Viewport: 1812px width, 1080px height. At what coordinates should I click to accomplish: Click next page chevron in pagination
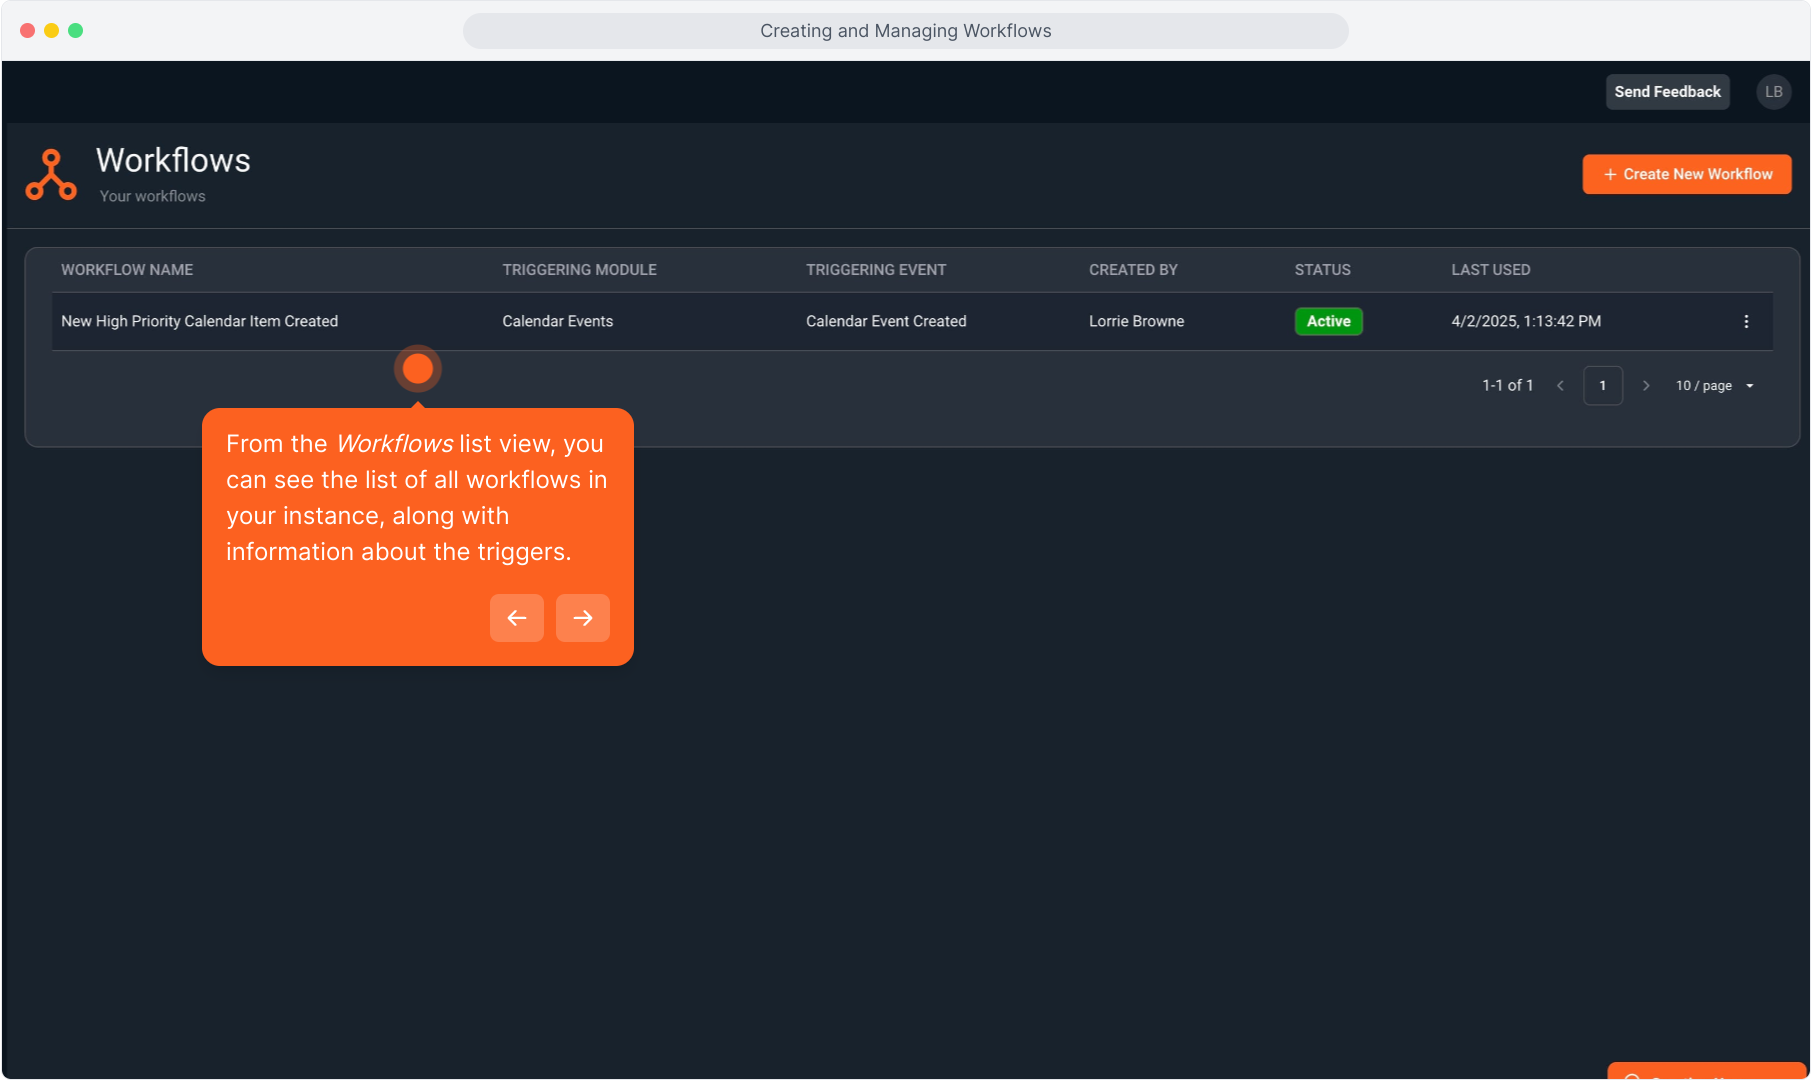[1646, 386]
